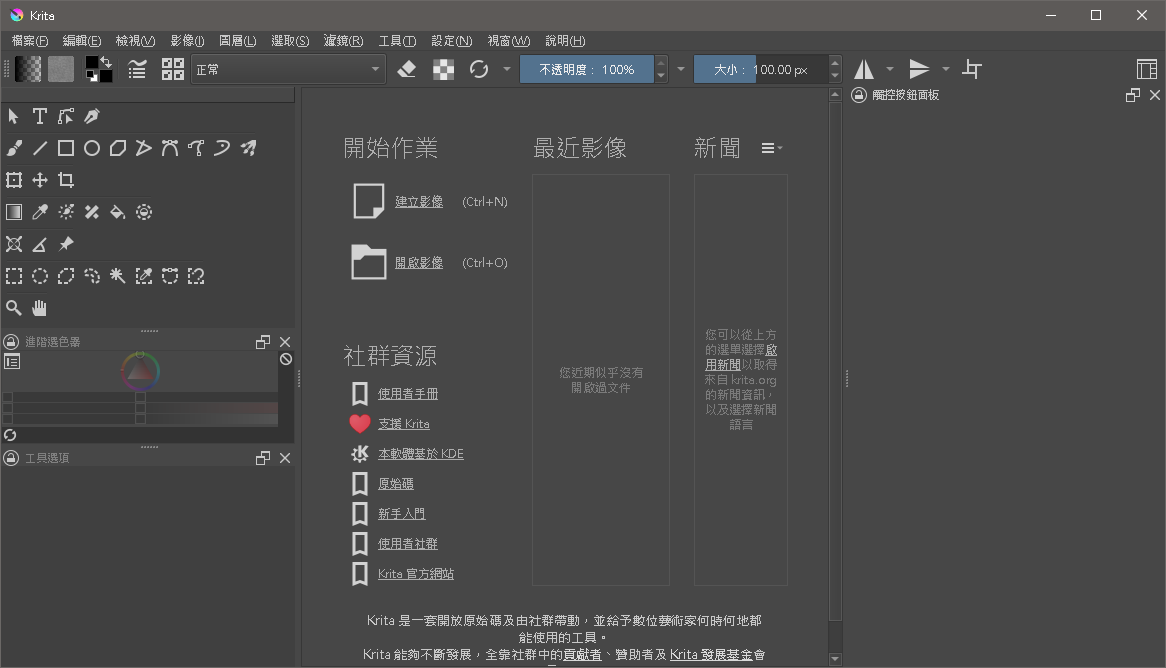This screenshot has width=1166, height=668.
Task: Open the 編輯(E) menu
Action: point(82,41)
